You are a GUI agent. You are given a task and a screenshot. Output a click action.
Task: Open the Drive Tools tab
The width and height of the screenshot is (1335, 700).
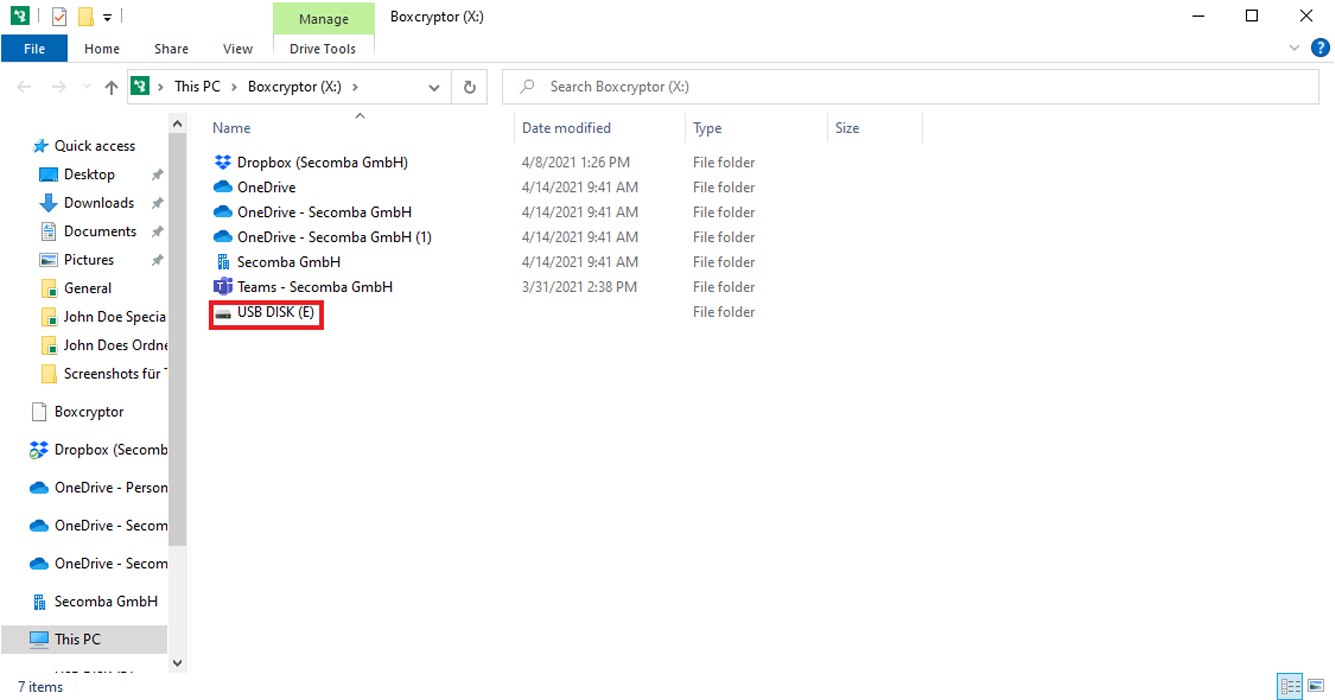coord(323,48)
